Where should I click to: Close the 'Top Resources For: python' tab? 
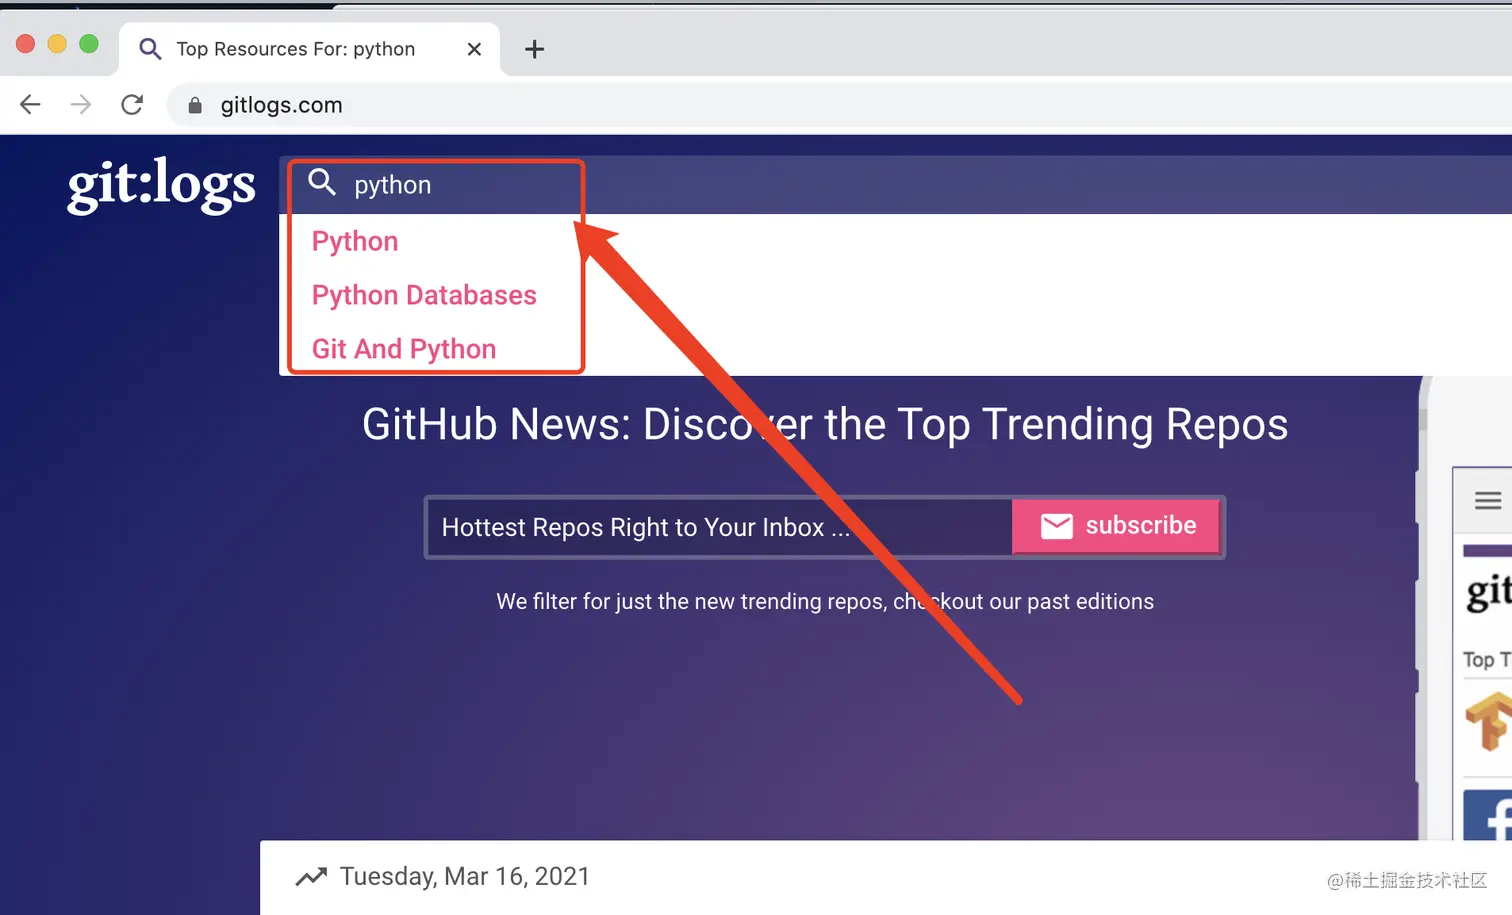click(474, 49)
